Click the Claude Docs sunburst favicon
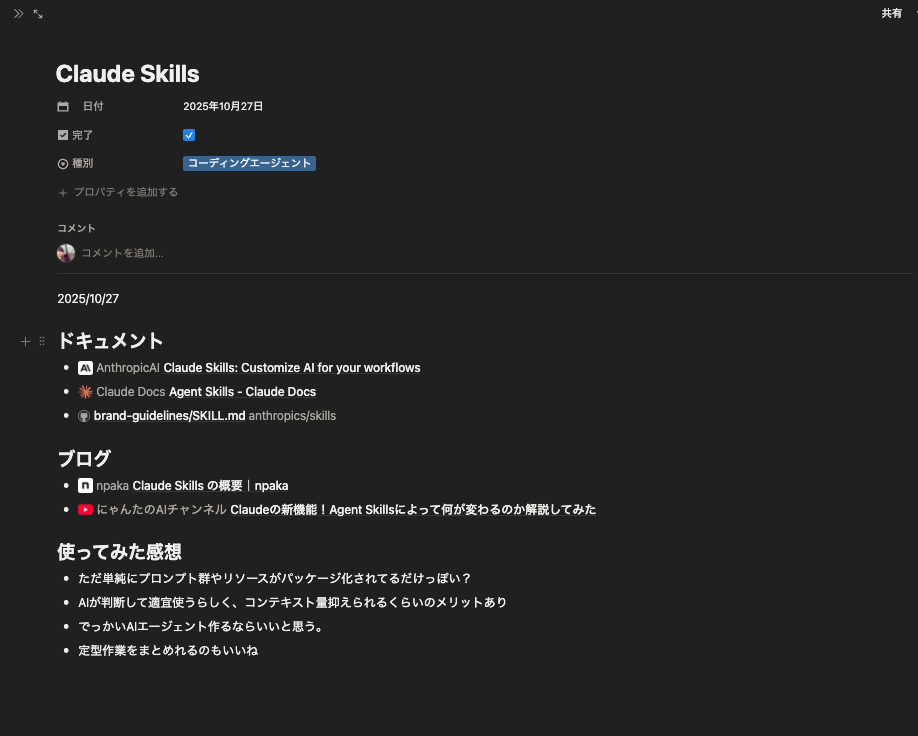Image resolution: width=918 pixels, height=736 pixels. click(85, 391)
